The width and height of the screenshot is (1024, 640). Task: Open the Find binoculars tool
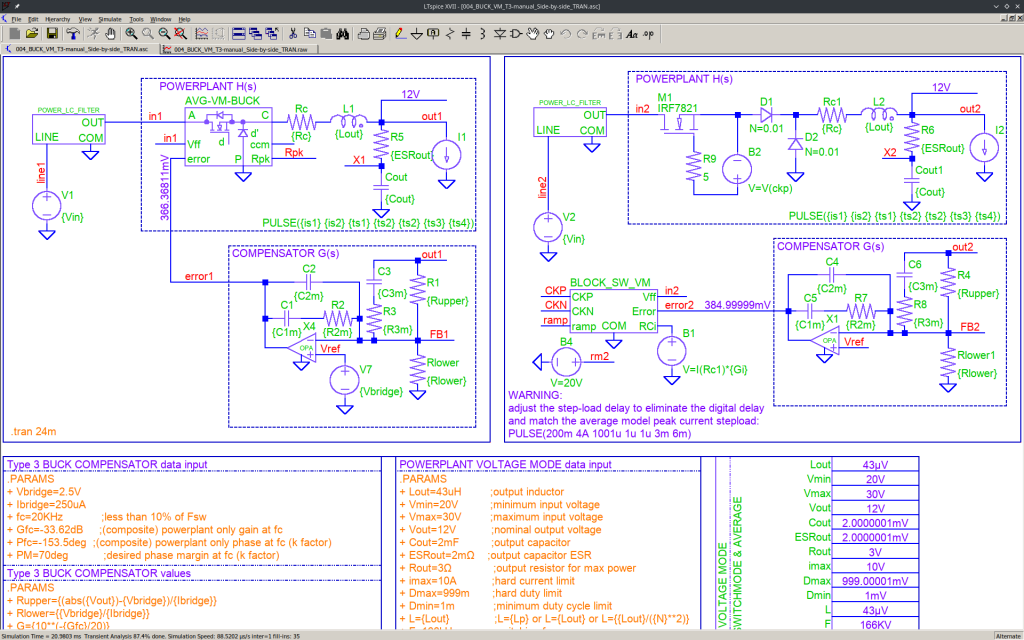point(342,34)
